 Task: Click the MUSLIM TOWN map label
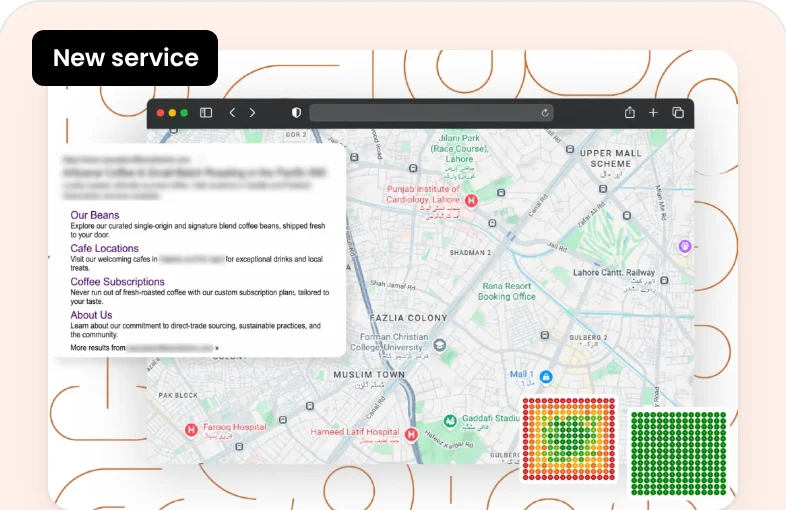pos(369,375)
